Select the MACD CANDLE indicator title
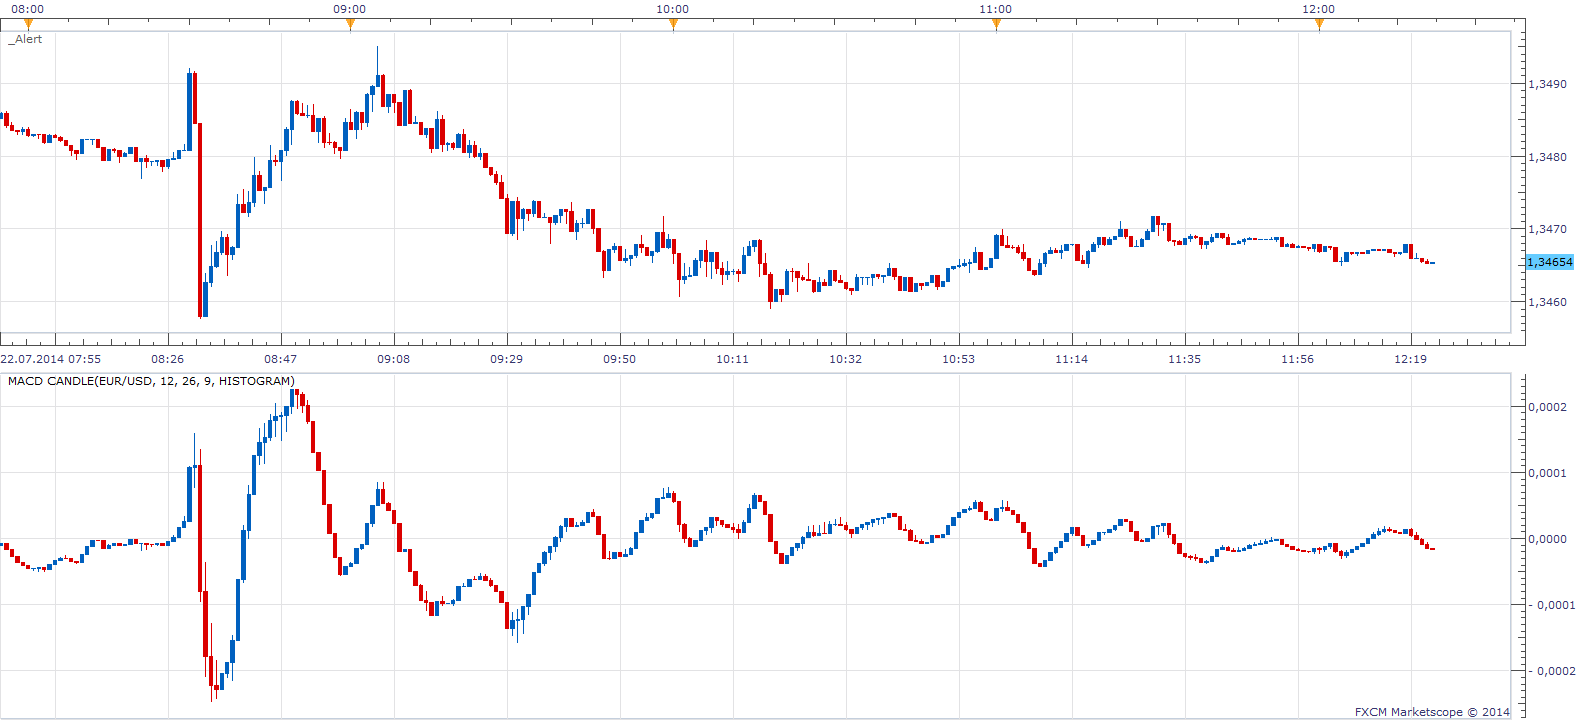This screenshot has width=1583, height=720. [x=151, y=381]
